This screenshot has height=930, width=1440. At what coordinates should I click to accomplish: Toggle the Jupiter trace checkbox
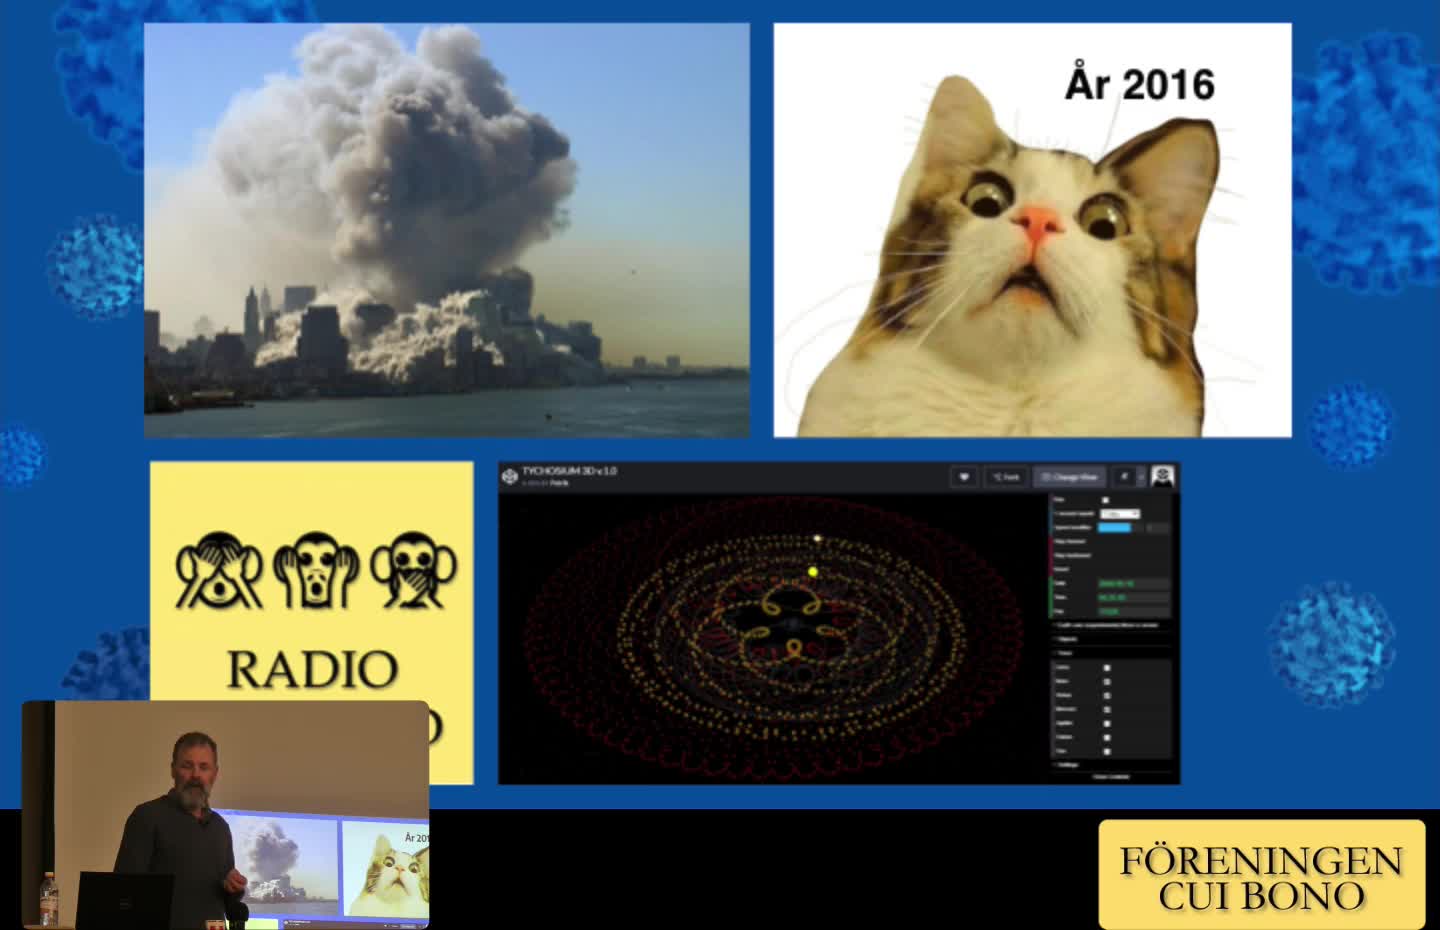(1107, 723)
